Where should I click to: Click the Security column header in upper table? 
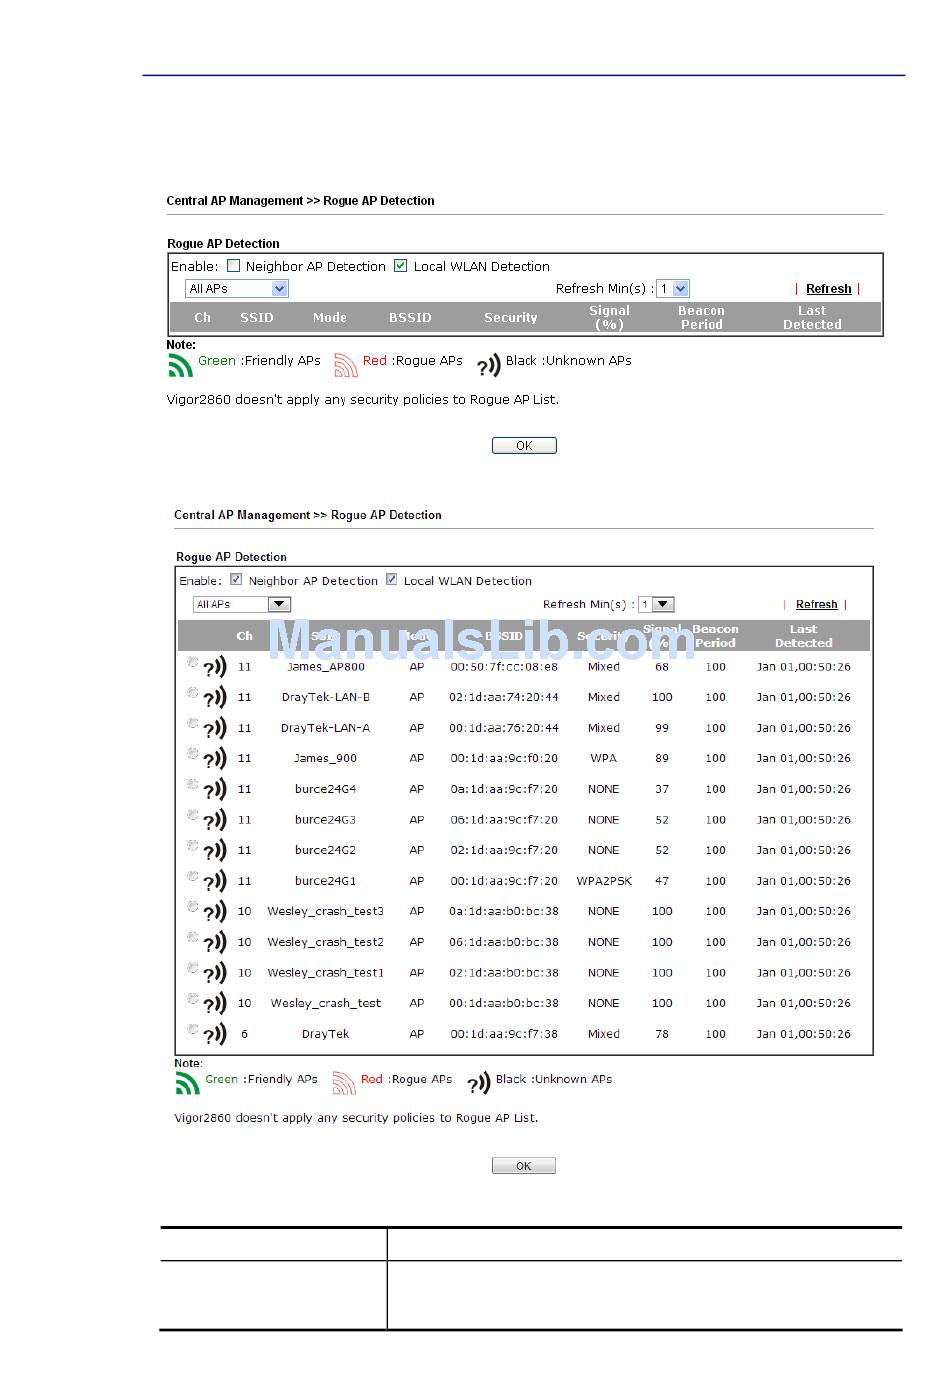pyautogui.click(x=511, y=318)
